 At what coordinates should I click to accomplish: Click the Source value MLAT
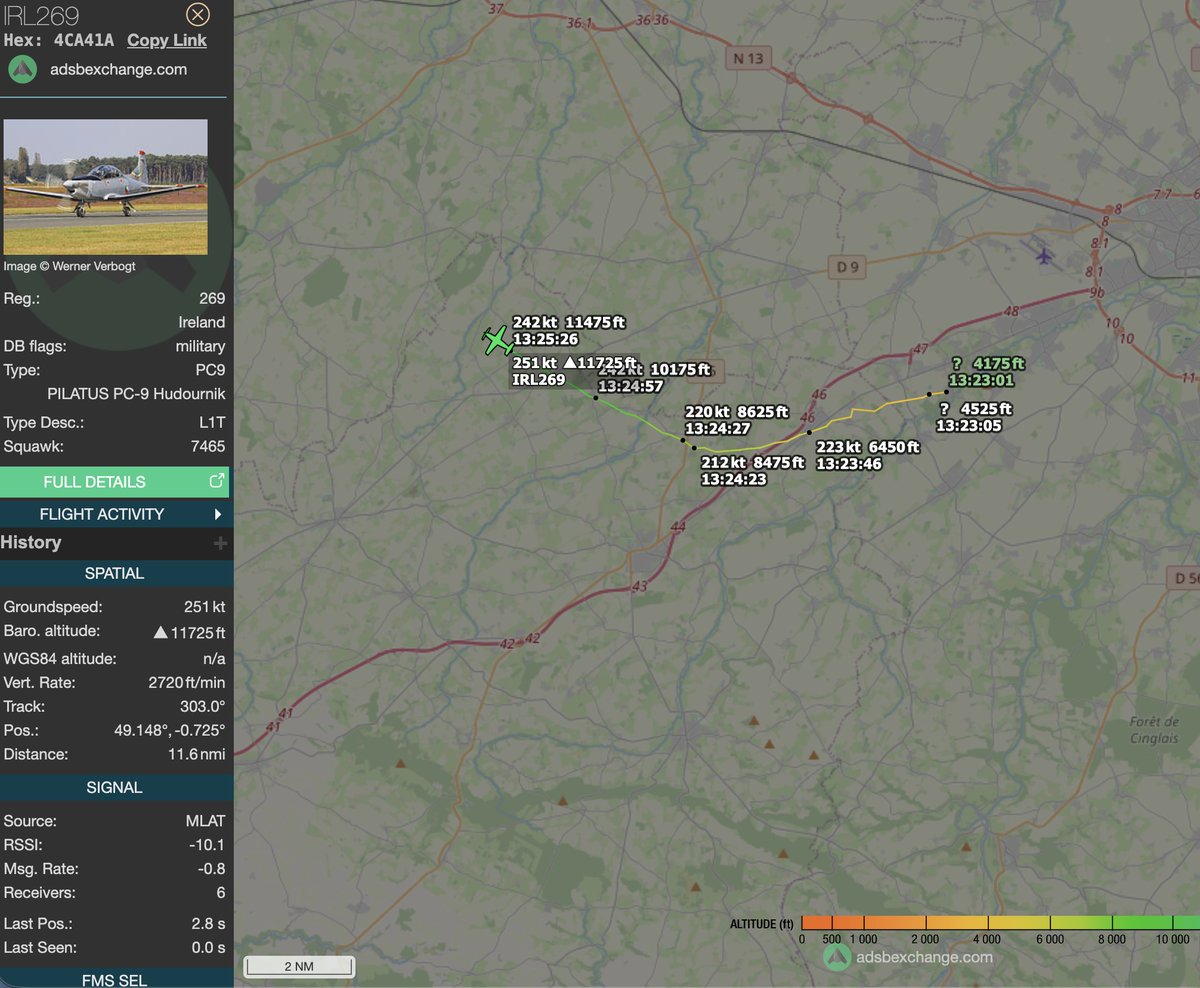point(204,821)
